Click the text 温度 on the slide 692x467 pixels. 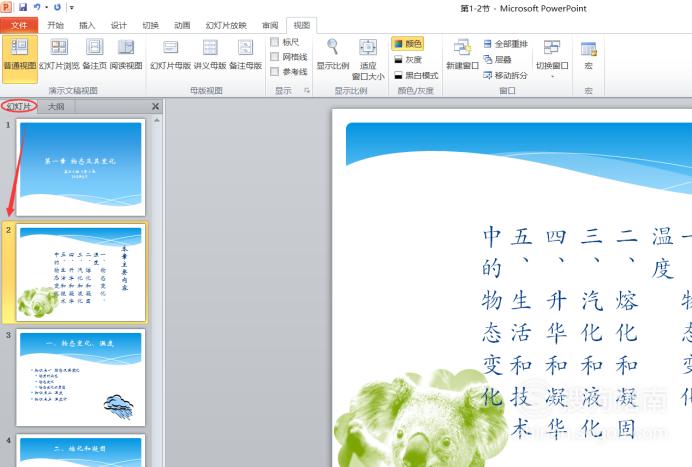(663, 253)
